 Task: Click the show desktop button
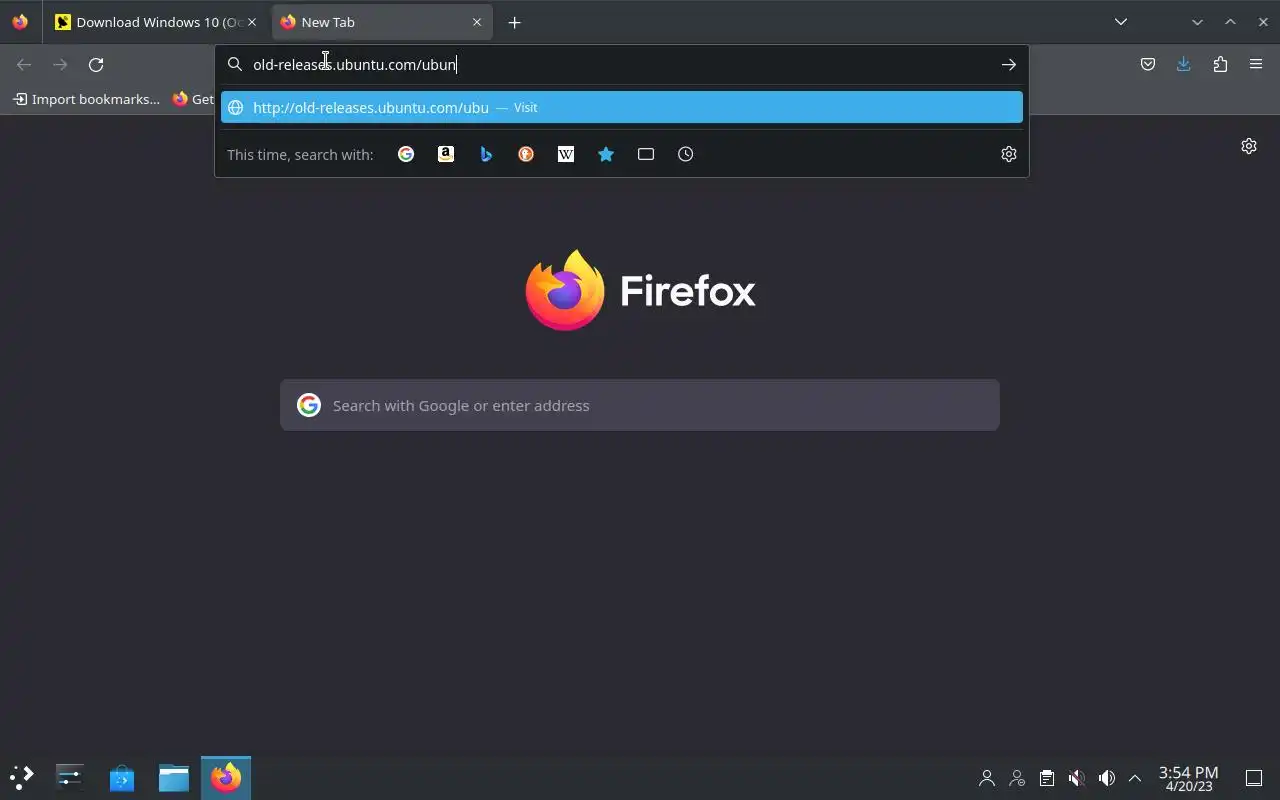[x=1254, y=778]
